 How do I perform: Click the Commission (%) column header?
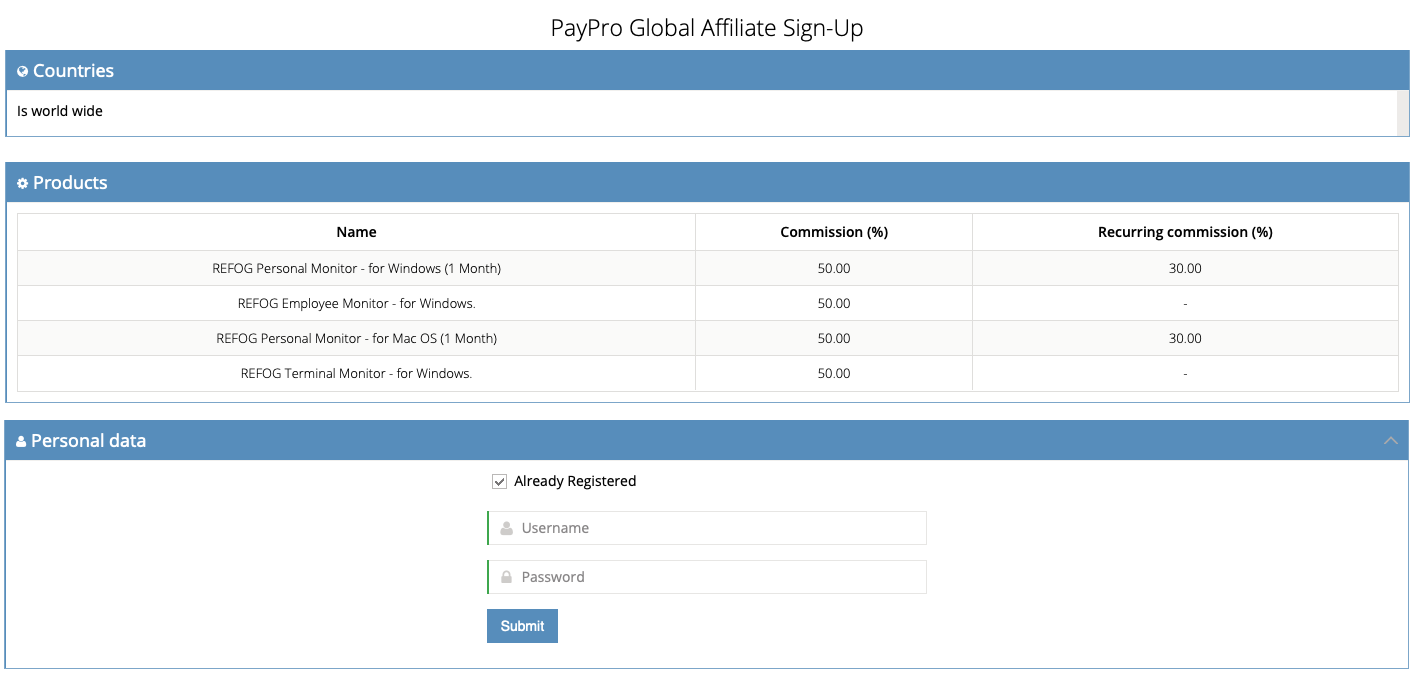point(834,232)
